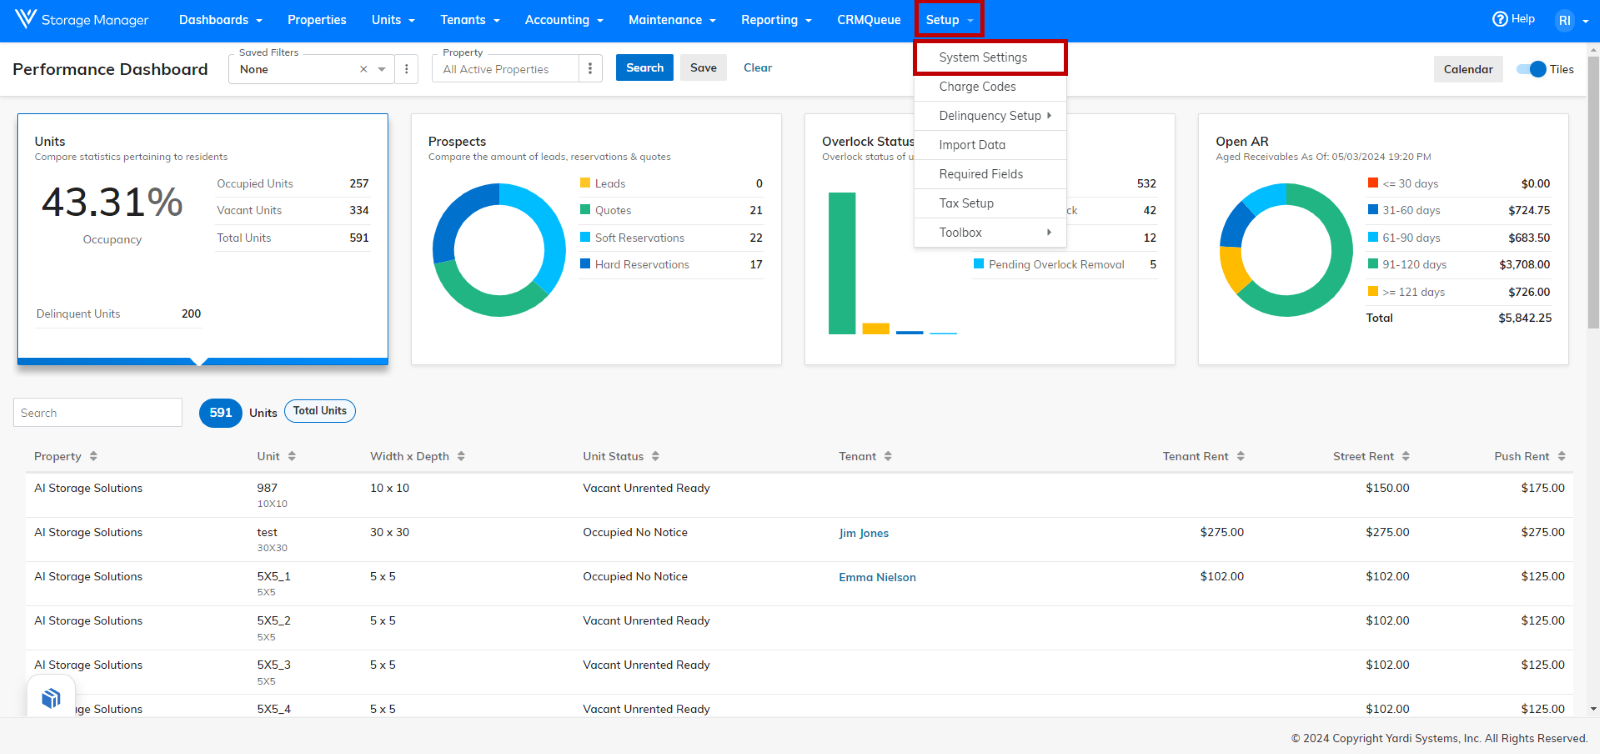Open Saved Filters three-dot options menu
This screenshot has width=1600, height=754.
point(406,69)
